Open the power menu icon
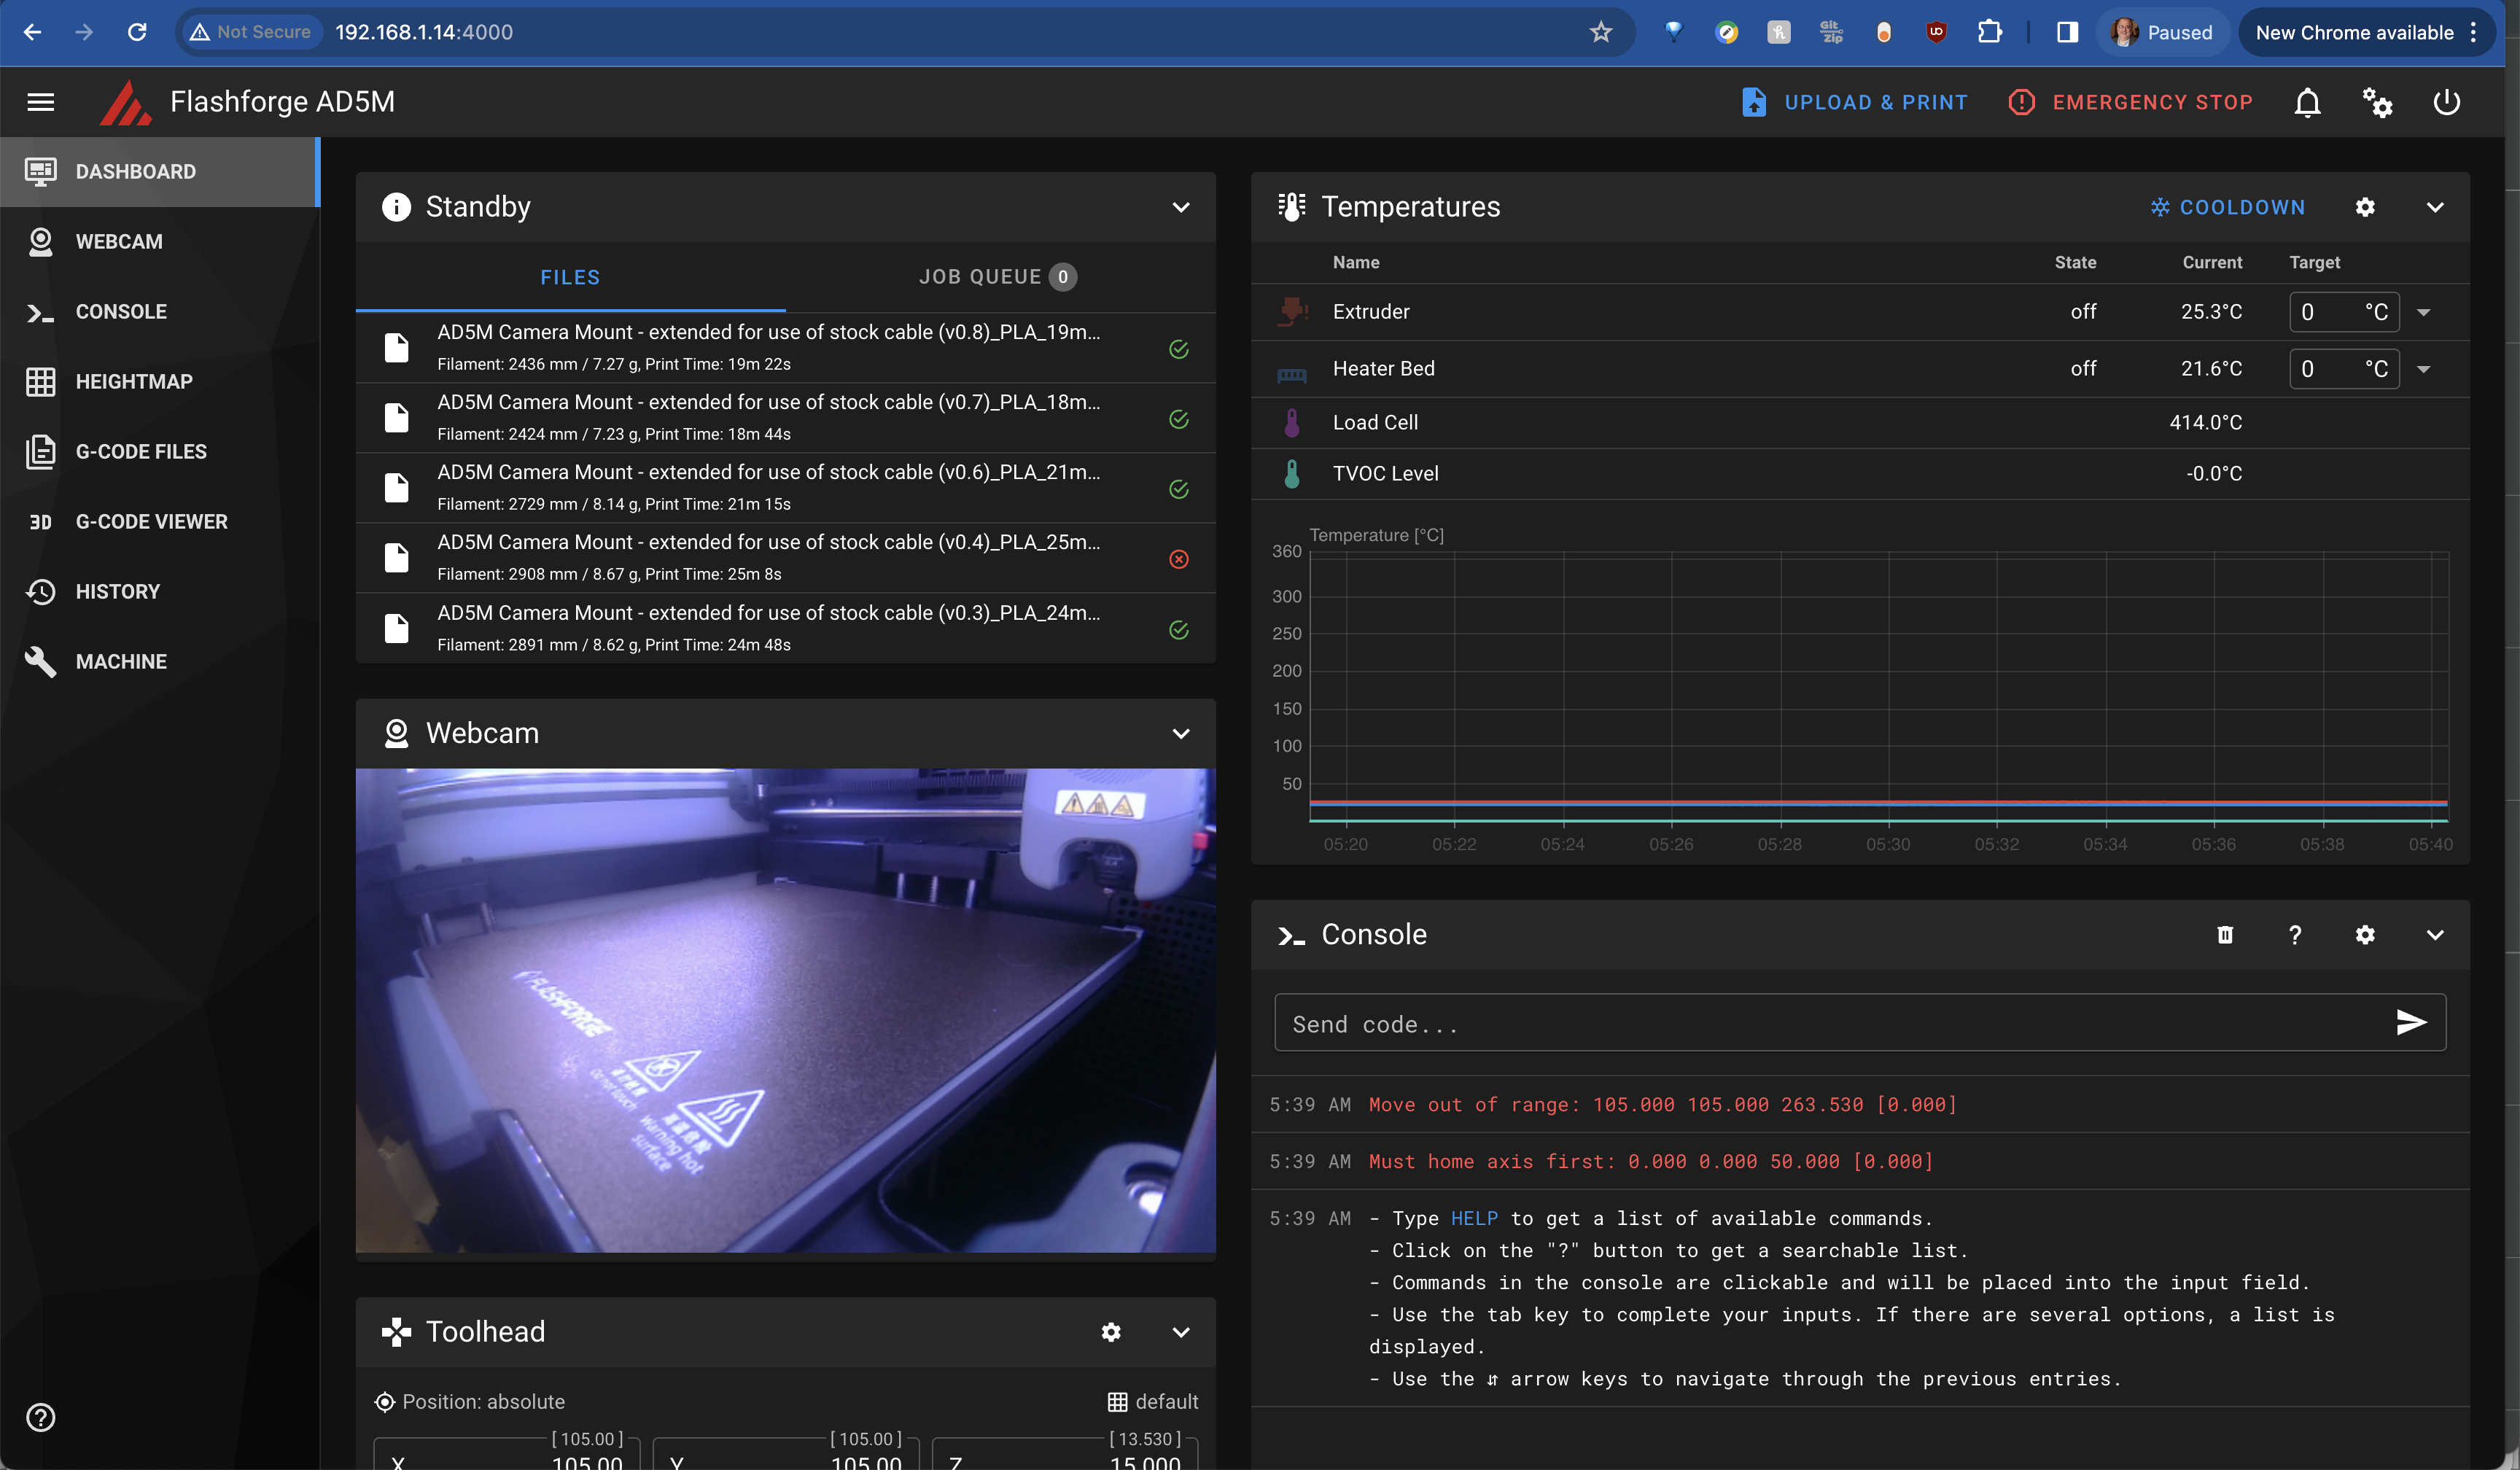Screen dimensions: 2520x1470 click(x=2446, y=102)
